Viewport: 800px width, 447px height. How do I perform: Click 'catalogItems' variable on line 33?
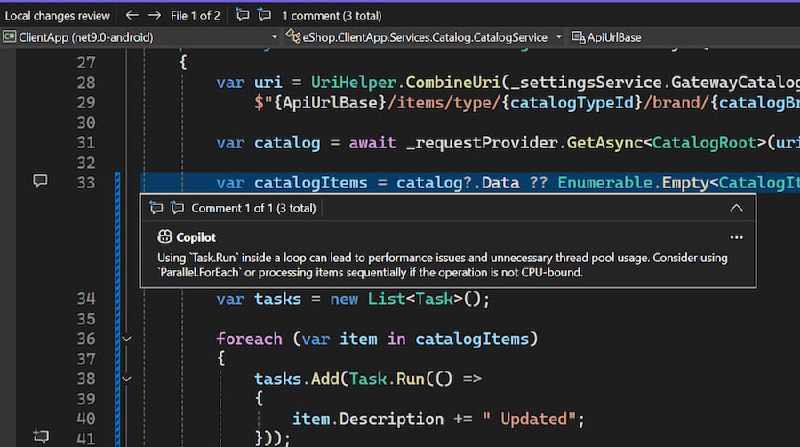coord(311,183)
